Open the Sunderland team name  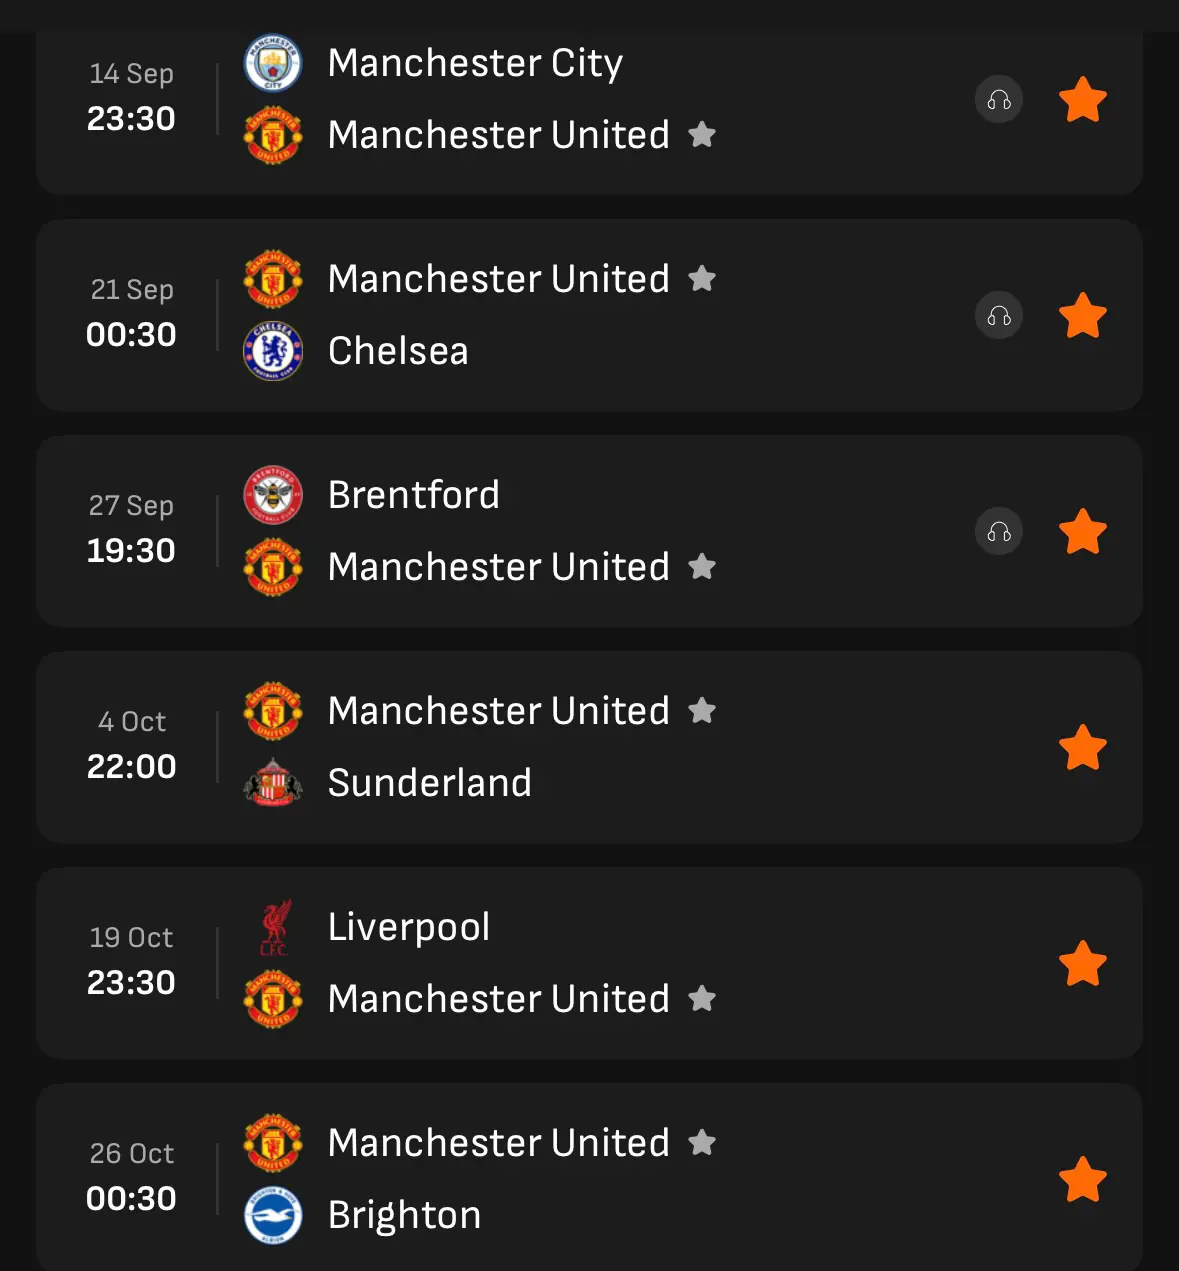click(x=429, y=783)
